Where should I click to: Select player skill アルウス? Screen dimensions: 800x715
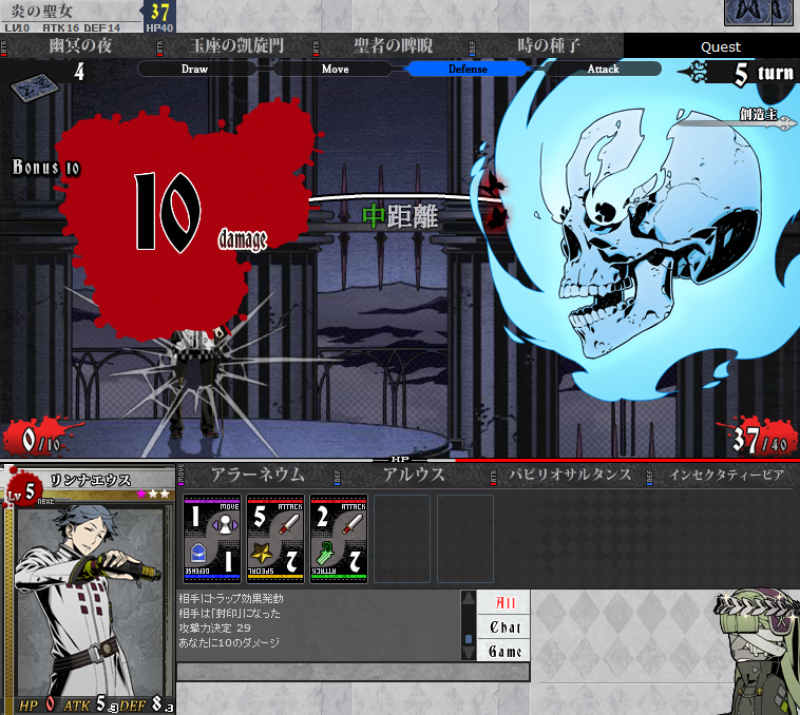(414, 475)
